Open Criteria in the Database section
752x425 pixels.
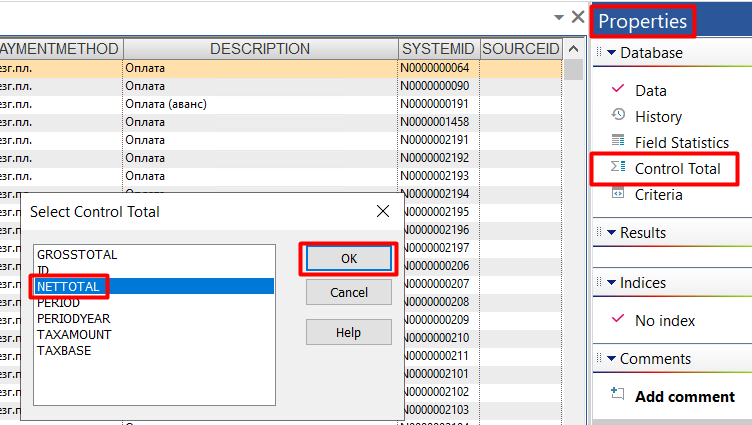(658, 195)
